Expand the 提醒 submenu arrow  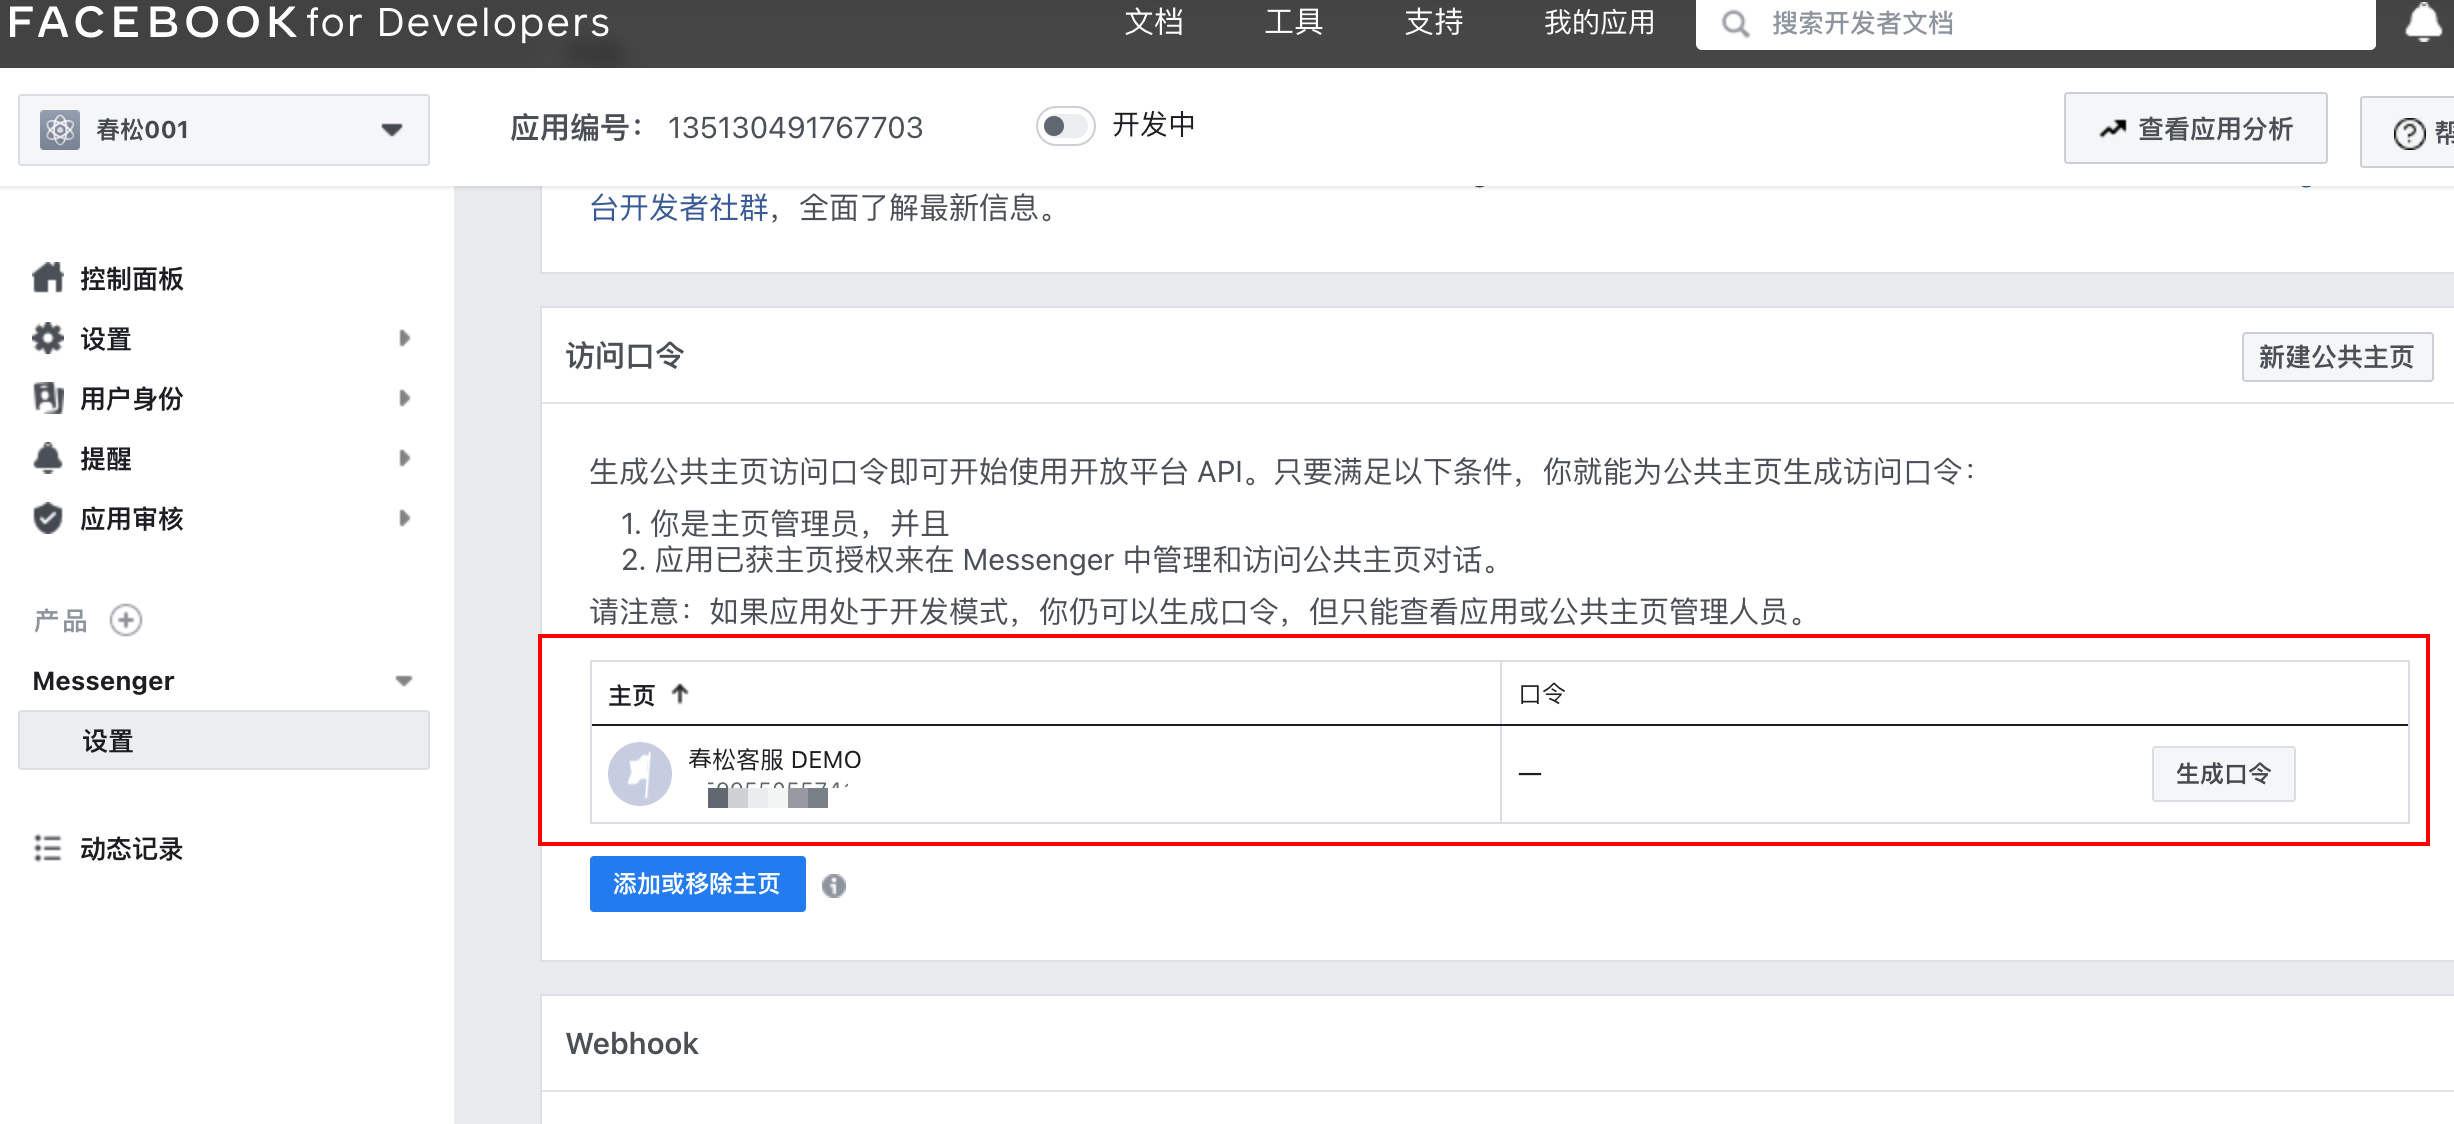click(x=404, y=458)
